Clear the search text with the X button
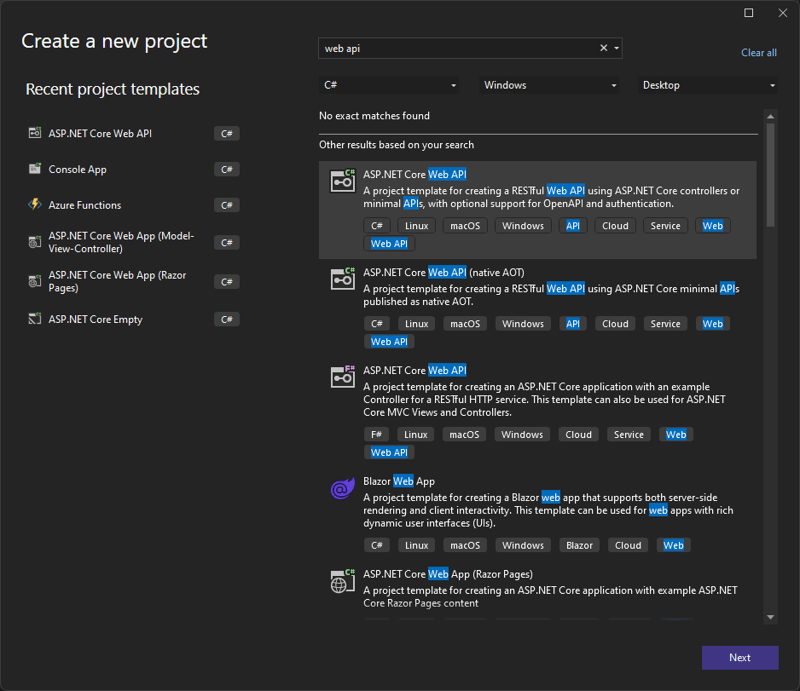Screen dimensions: 800x691 (603, 48)
